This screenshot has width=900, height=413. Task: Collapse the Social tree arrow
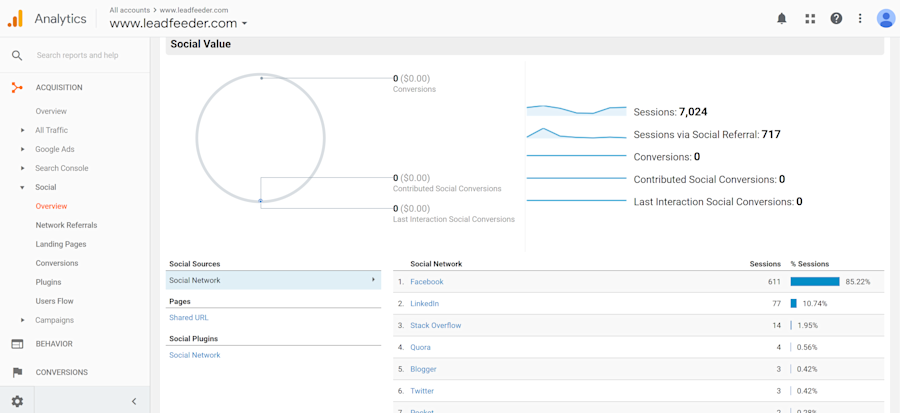[22, 187]
